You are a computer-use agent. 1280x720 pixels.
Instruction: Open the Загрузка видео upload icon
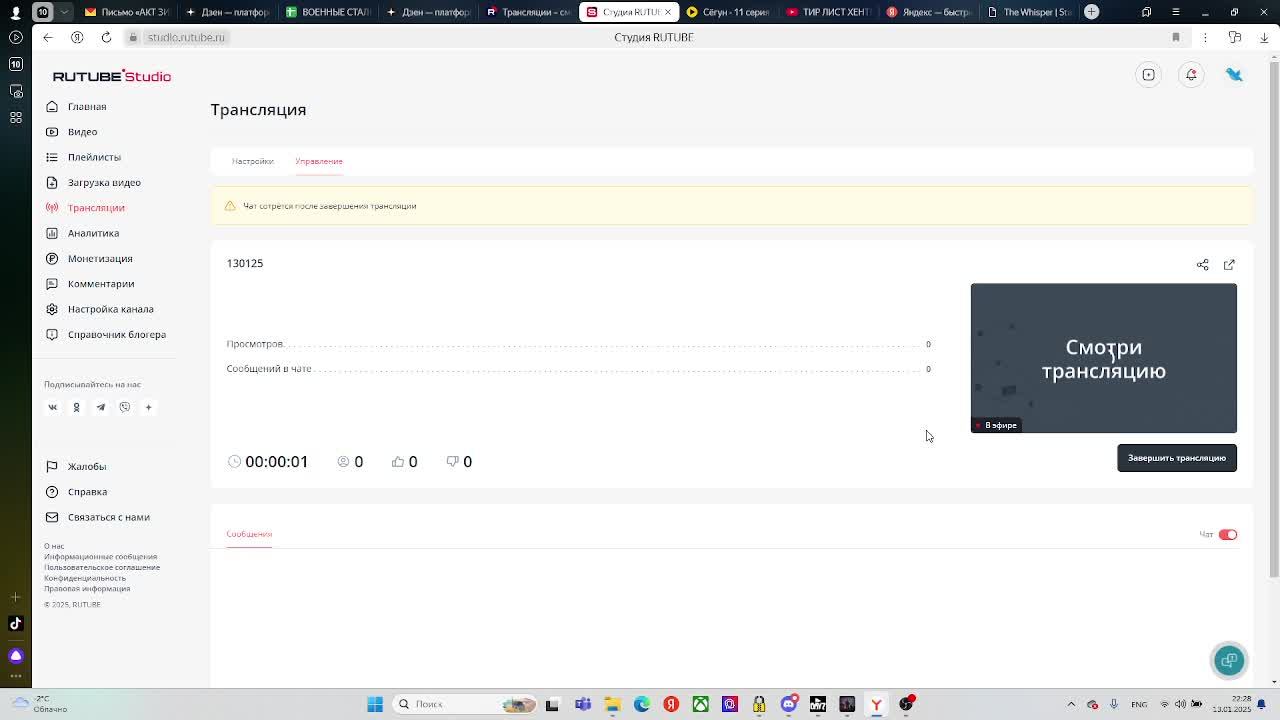(52, 182)
